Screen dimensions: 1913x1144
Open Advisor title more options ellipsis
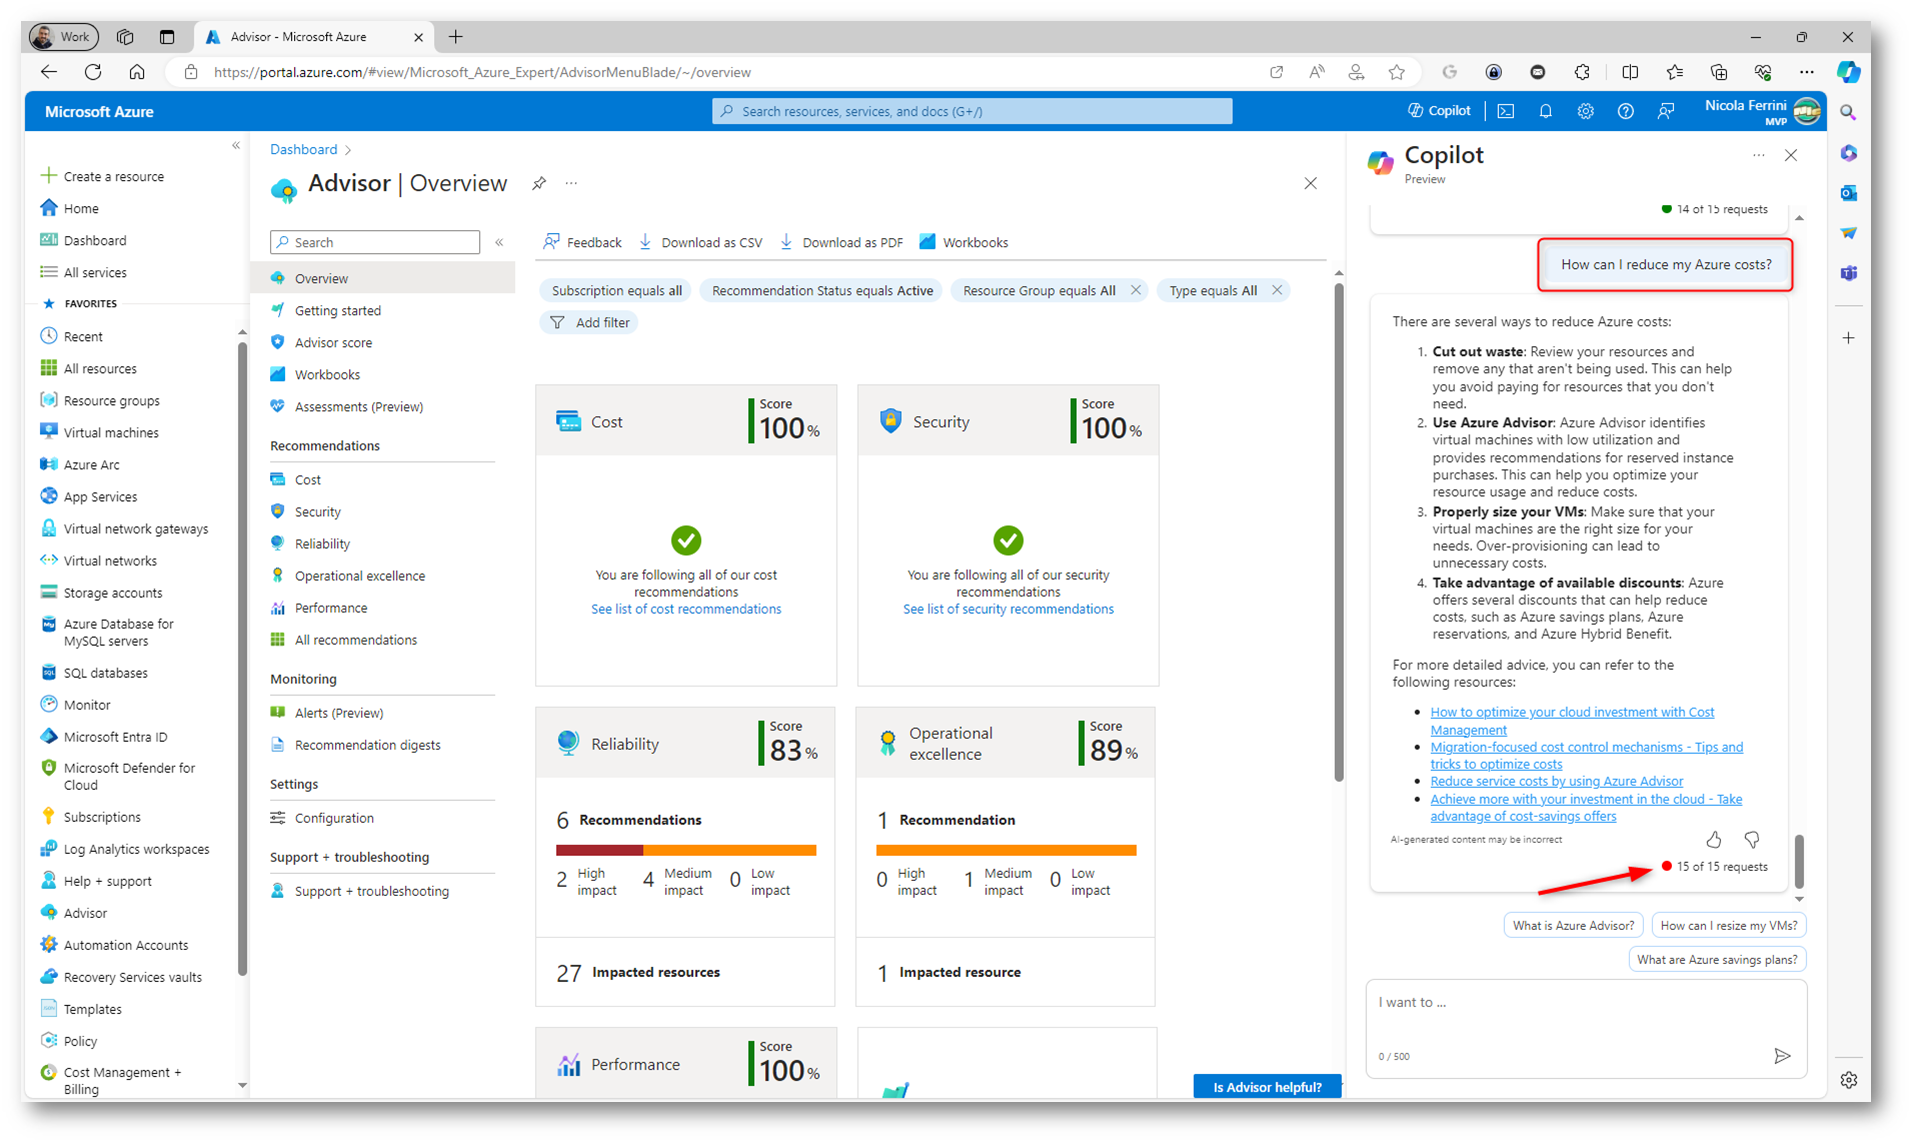571,183
